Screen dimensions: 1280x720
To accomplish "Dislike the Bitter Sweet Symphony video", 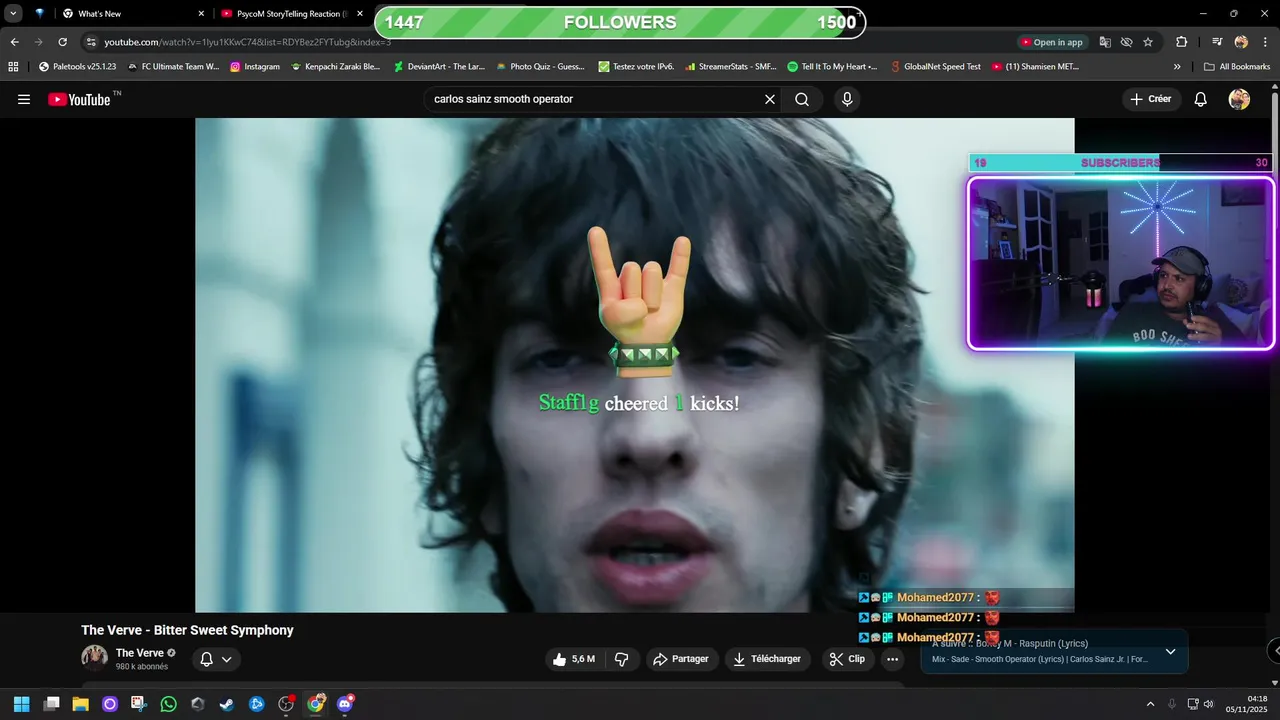I will click(622, 659).
